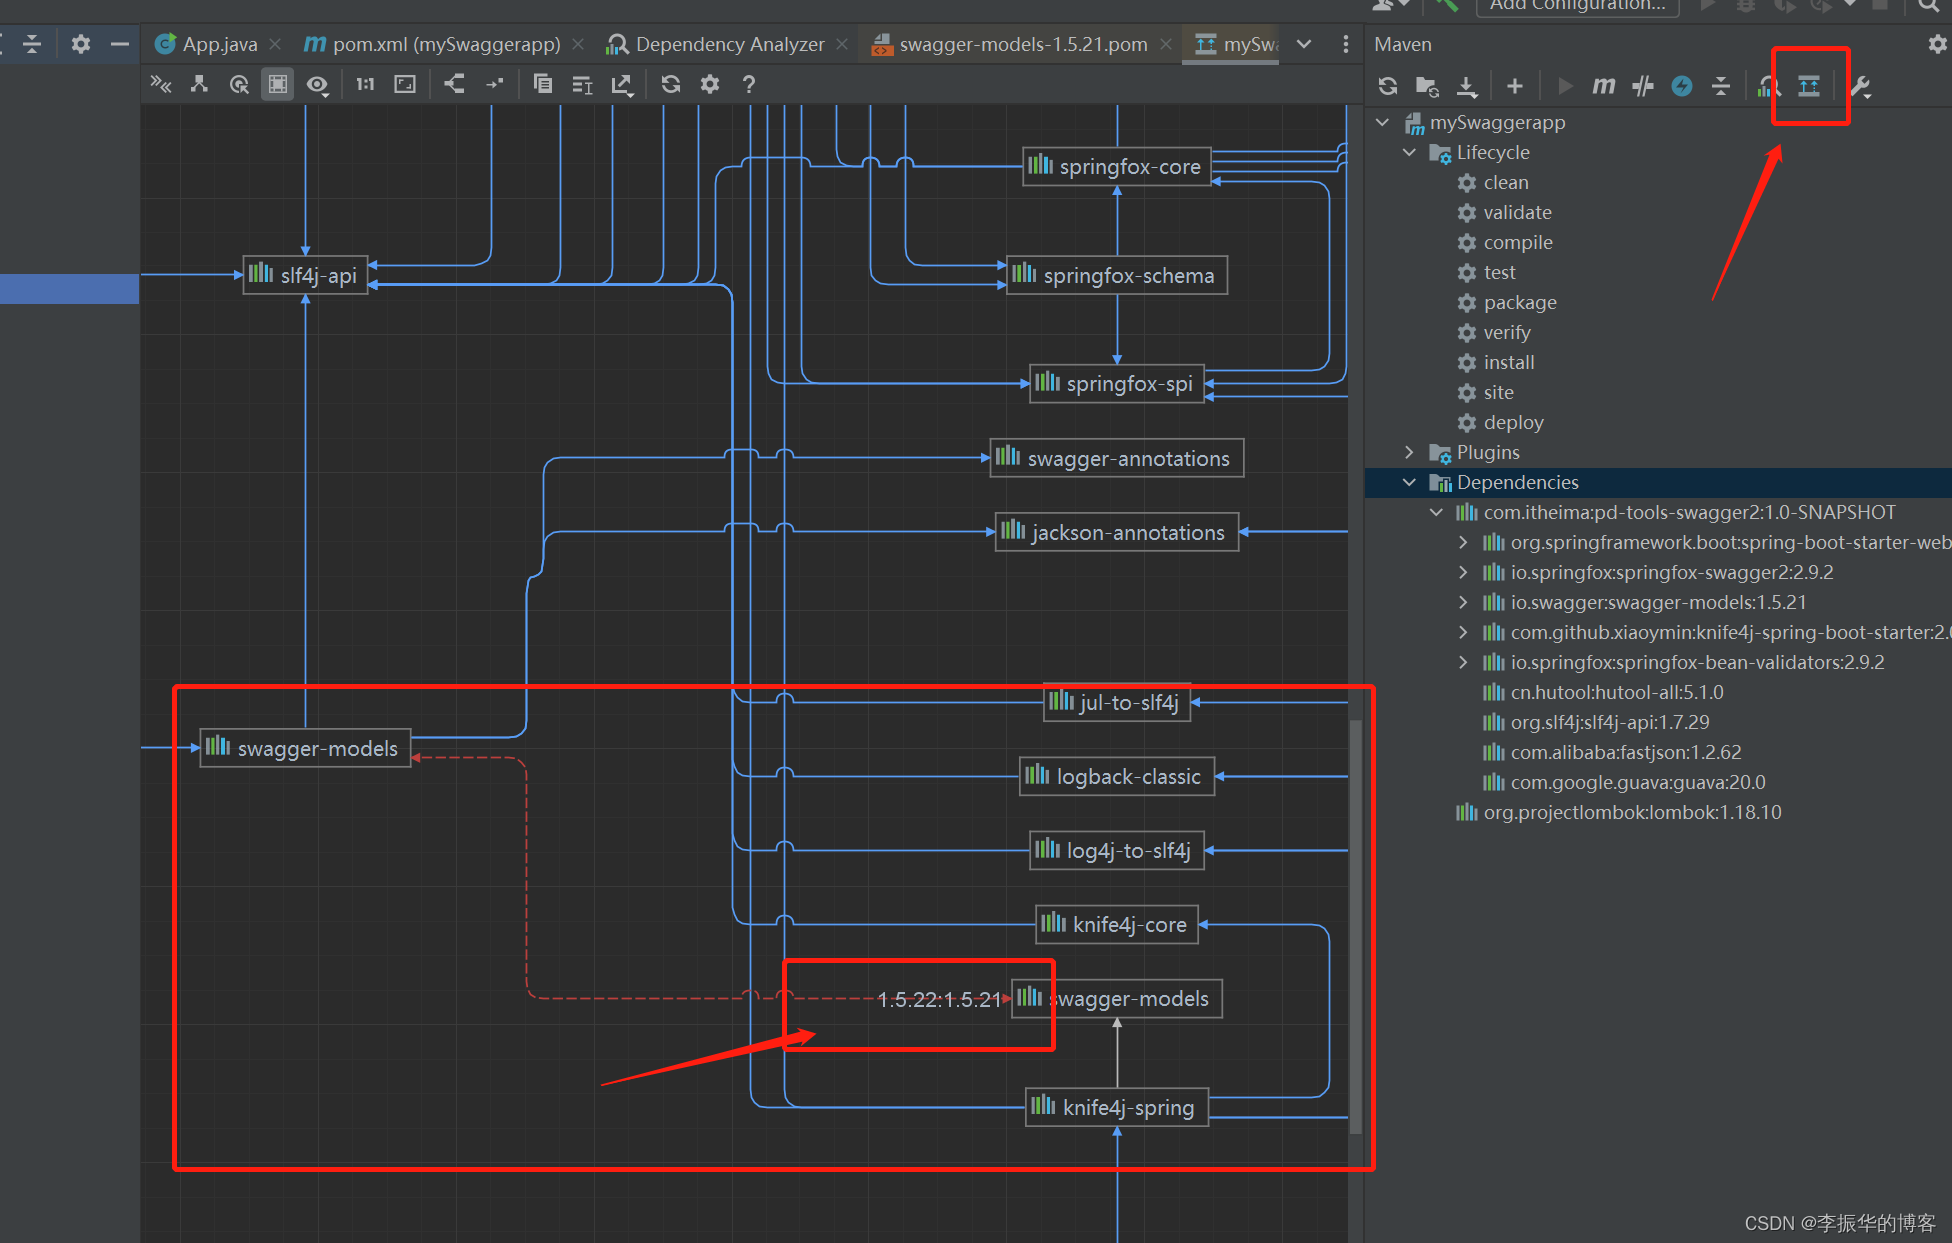Click the Show Dependencies diagram icon in Maven toolbar
Image resolution: width=1952 pixels, height=1243 pixels.
[1808, 86]
